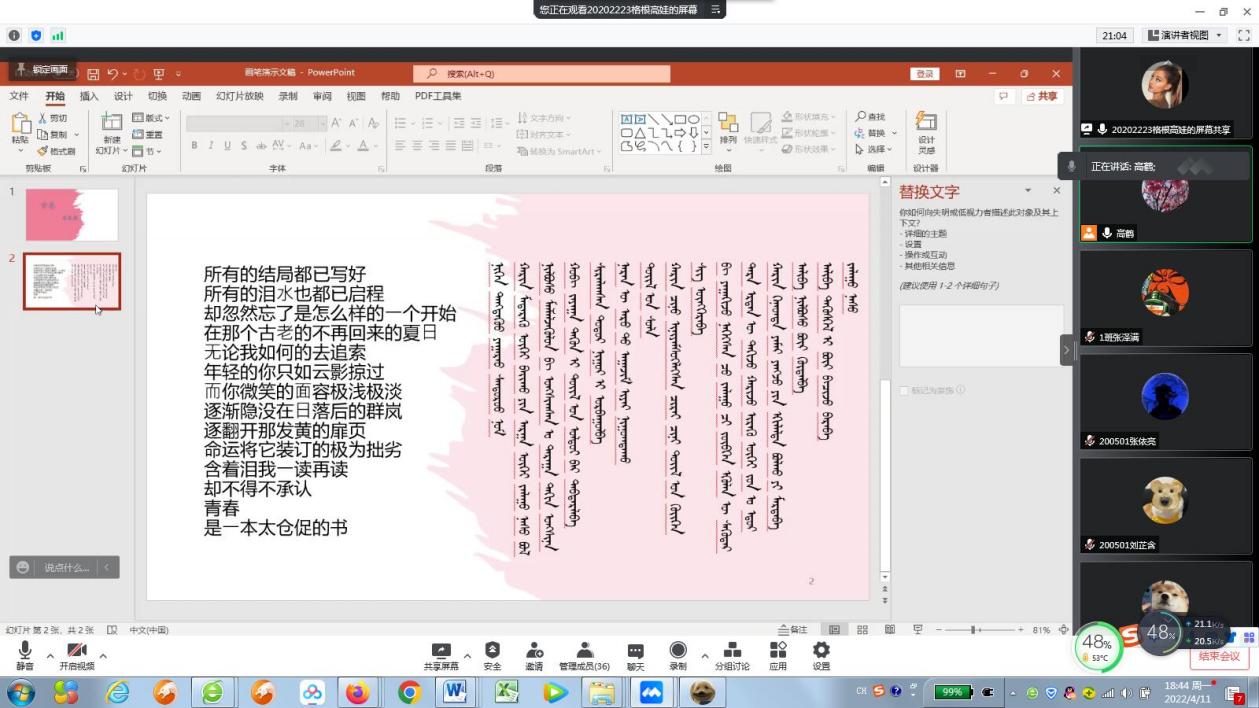This screenshot has height=708, width=1259.
Task: Click the 结束会议 end meeting button
Action: coord(1218,657)
